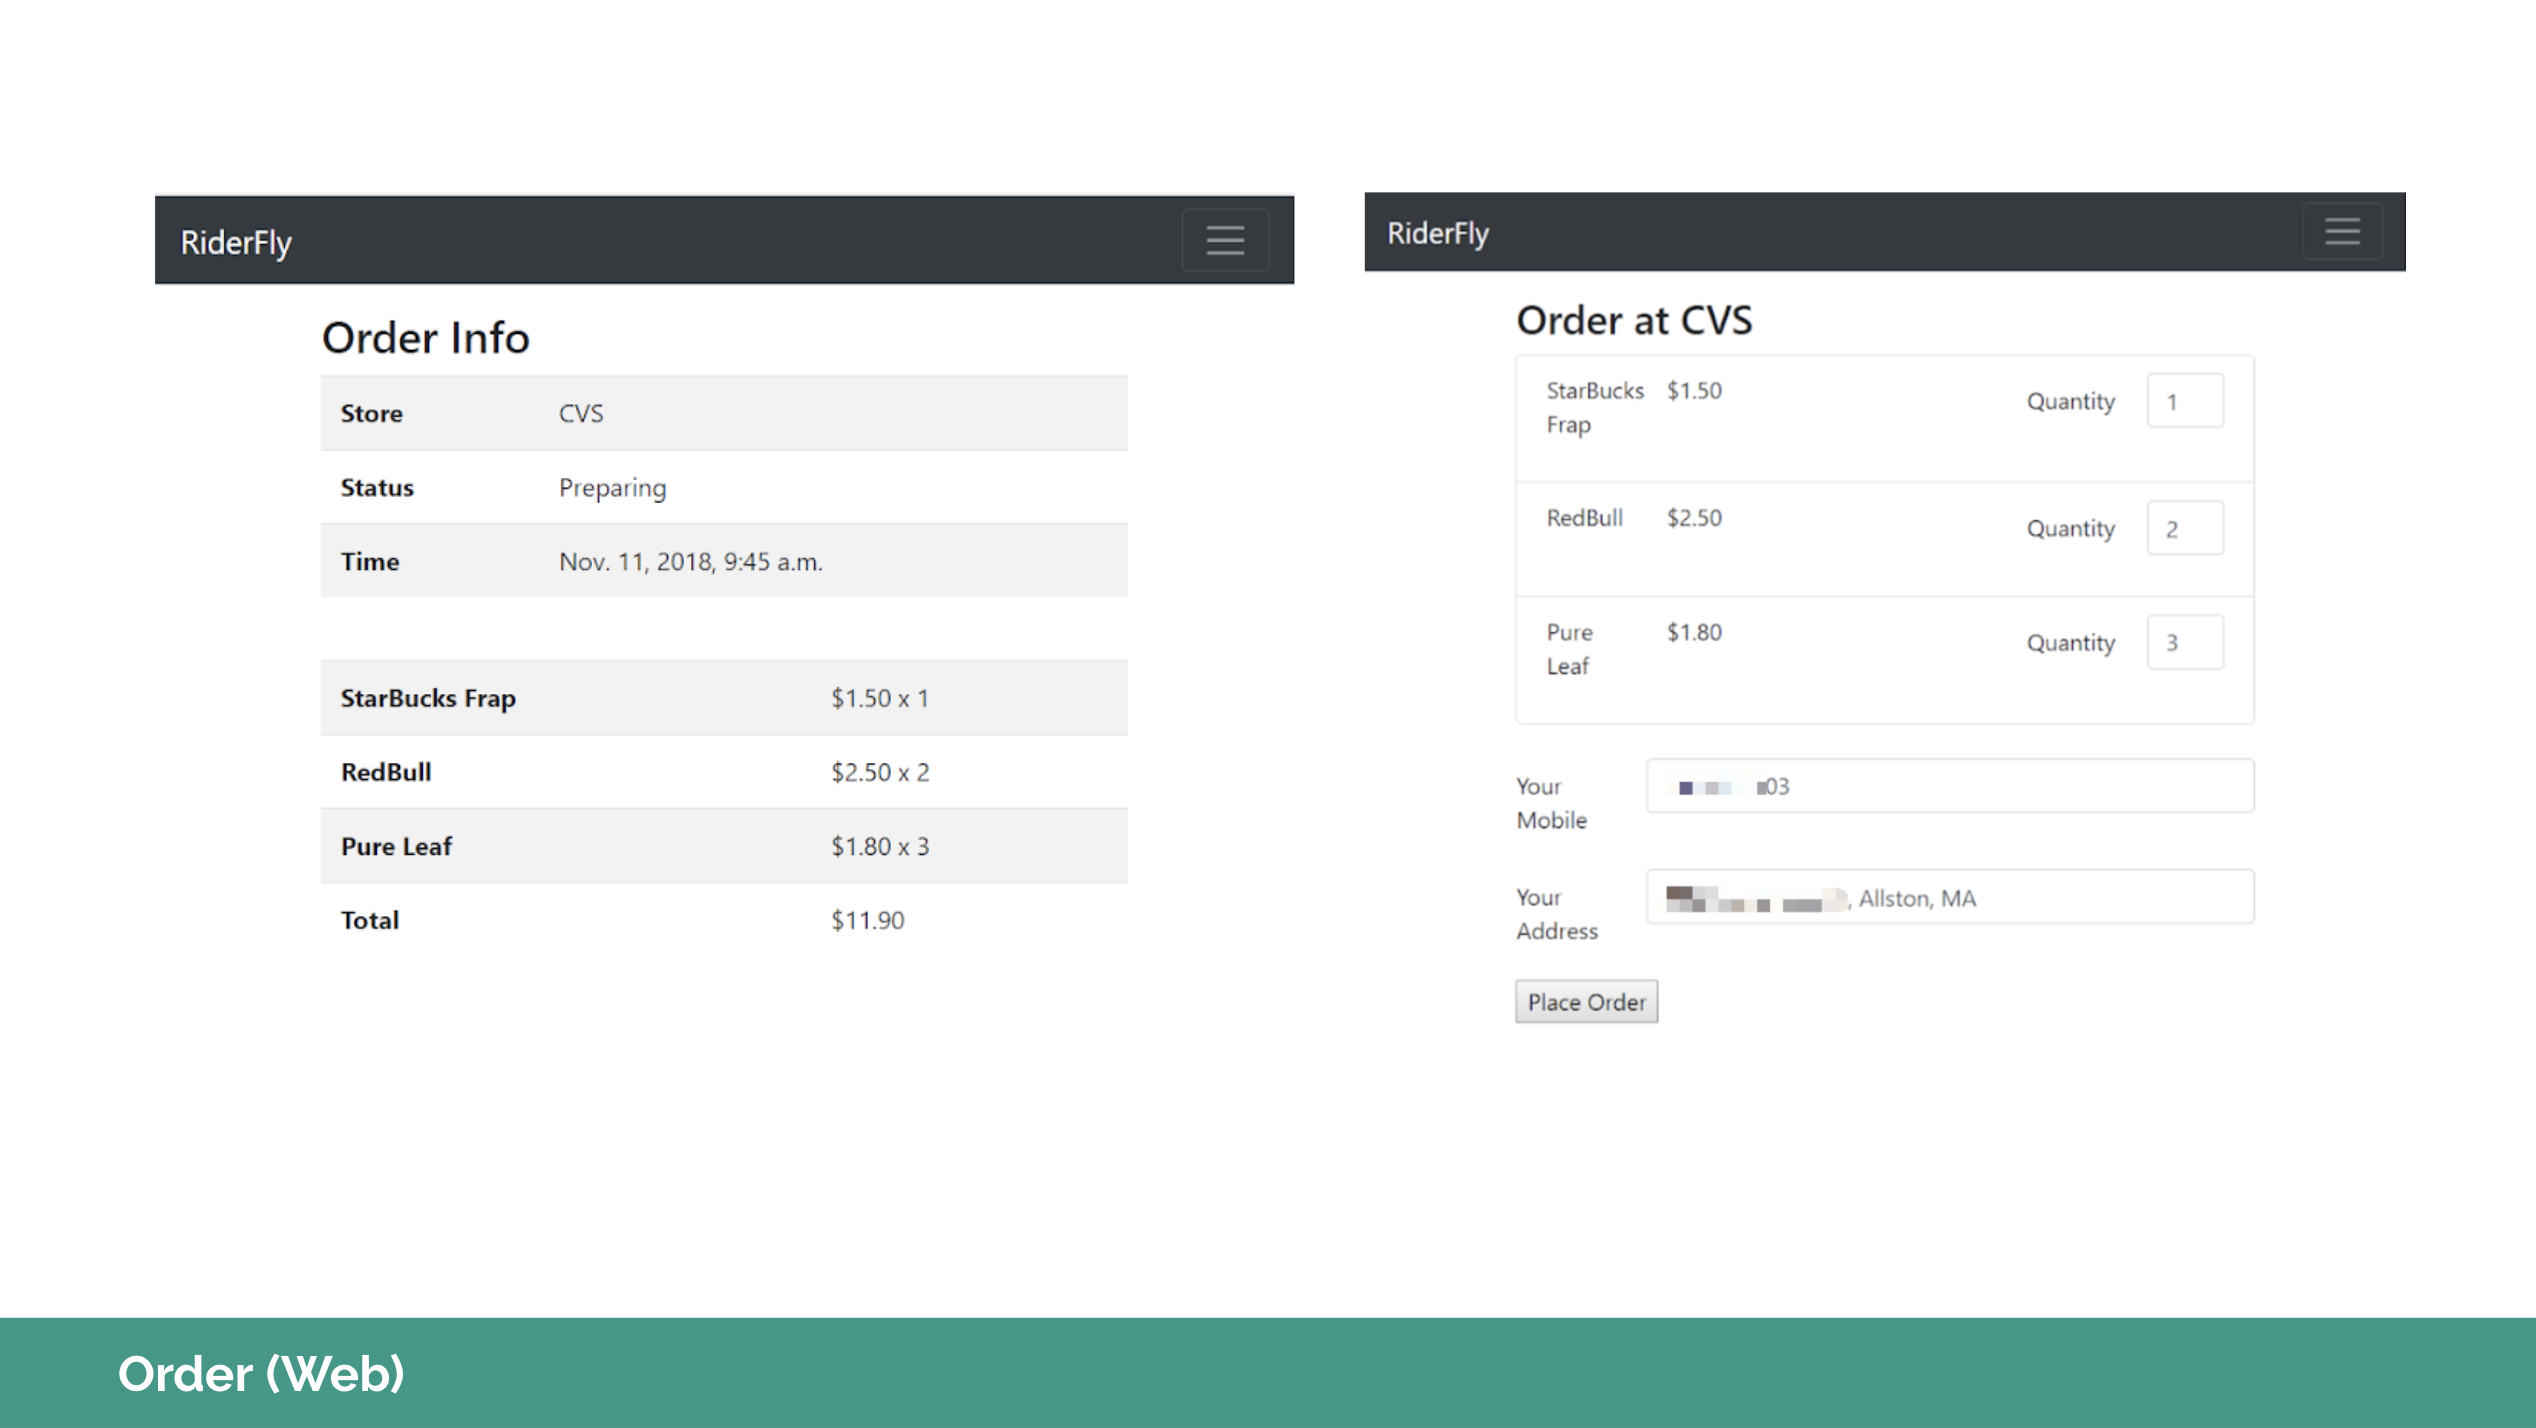Click StarBucks Frap quantity field
The image size is (2536, 1428).
point(2184,401)
